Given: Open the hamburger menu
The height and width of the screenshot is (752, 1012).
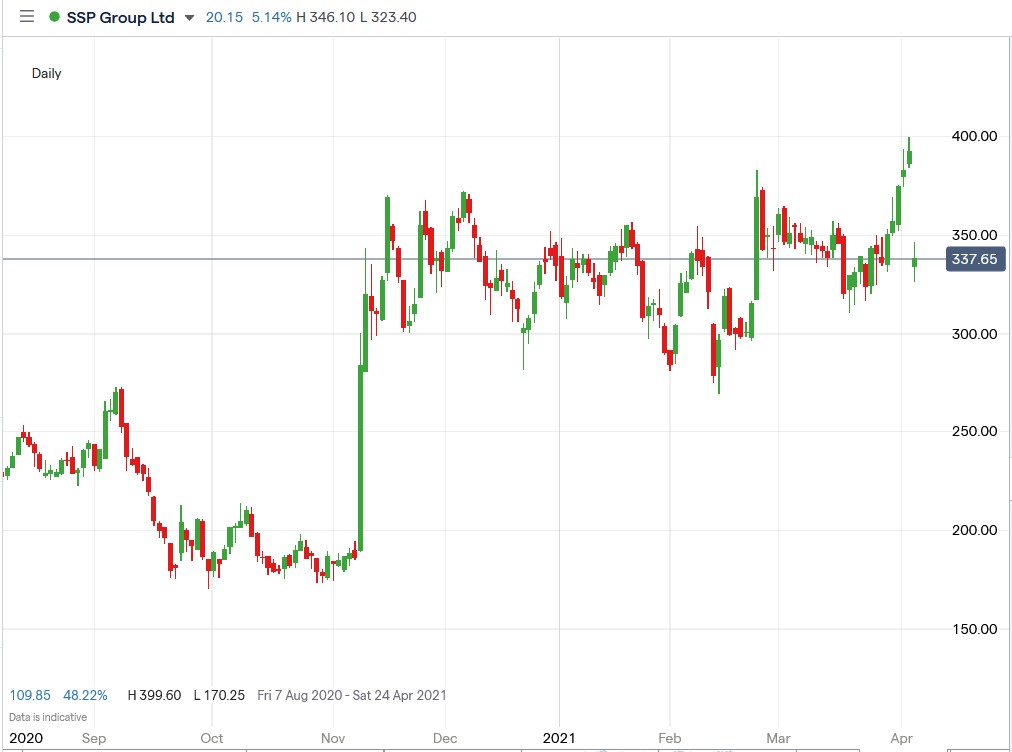Looking at the screenshot, I should pyautogui.click(x=25, y=16).
